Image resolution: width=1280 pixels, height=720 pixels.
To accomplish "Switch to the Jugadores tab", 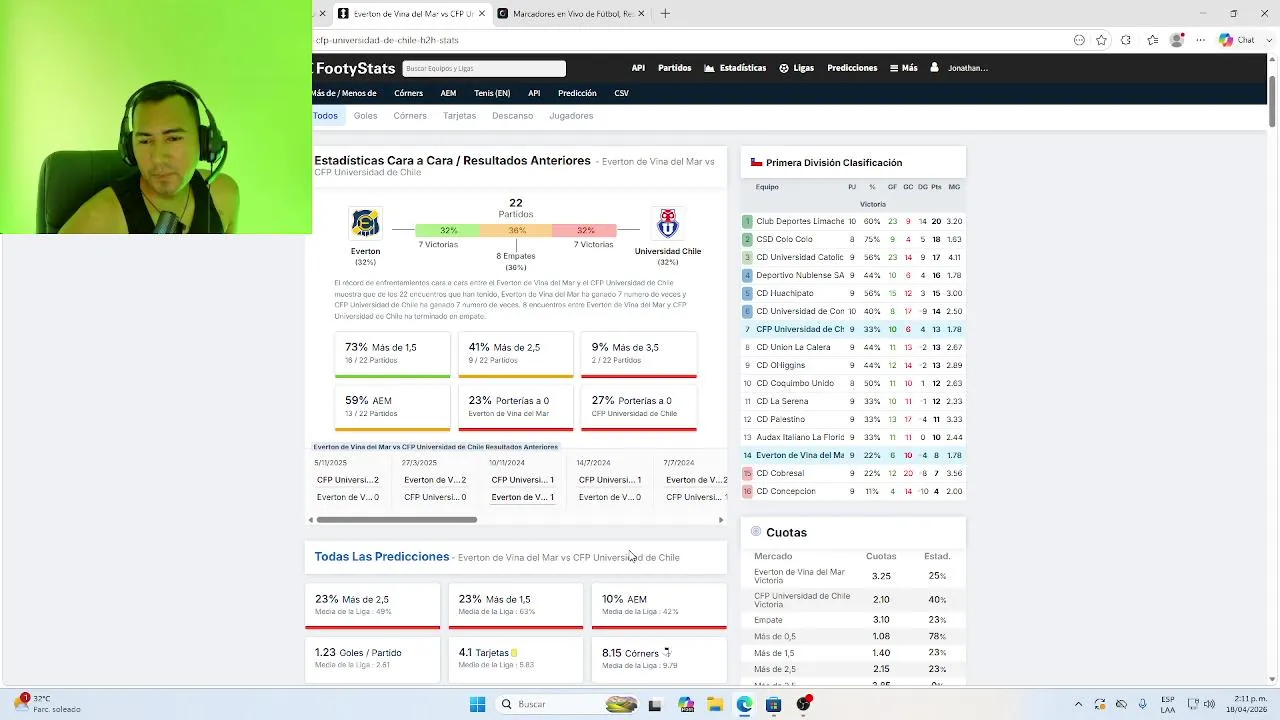I will point(571,115).
